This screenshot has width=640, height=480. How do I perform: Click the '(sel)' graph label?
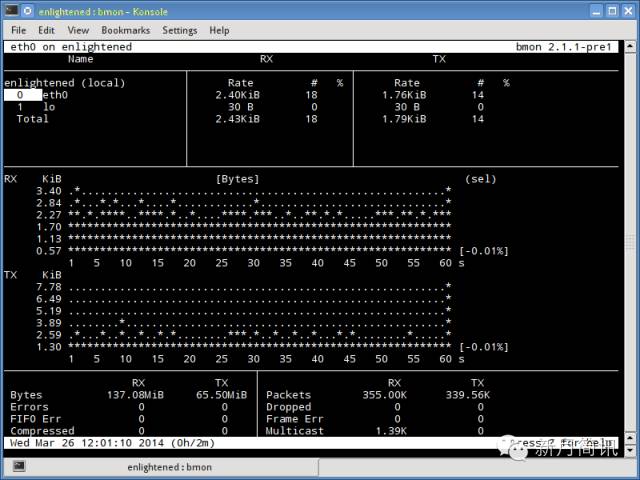480,179
